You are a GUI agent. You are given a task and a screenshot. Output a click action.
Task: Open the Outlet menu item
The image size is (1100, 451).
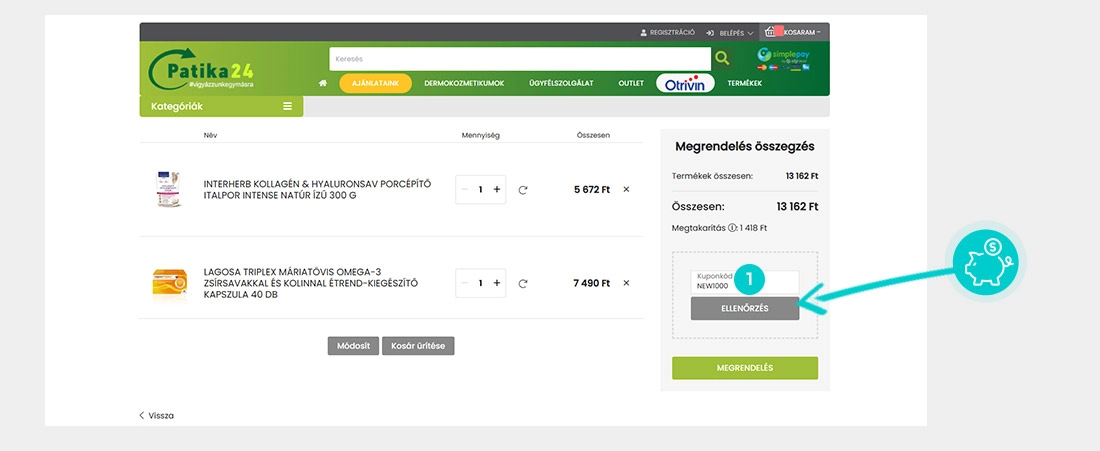[x=631, y=83]
